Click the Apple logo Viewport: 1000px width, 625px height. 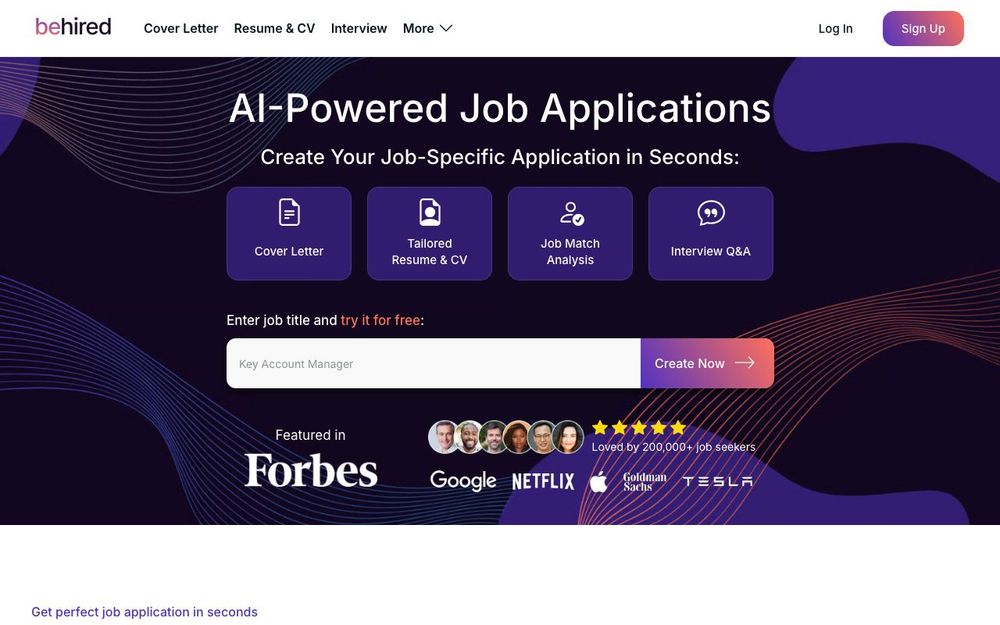pos(596,479)
